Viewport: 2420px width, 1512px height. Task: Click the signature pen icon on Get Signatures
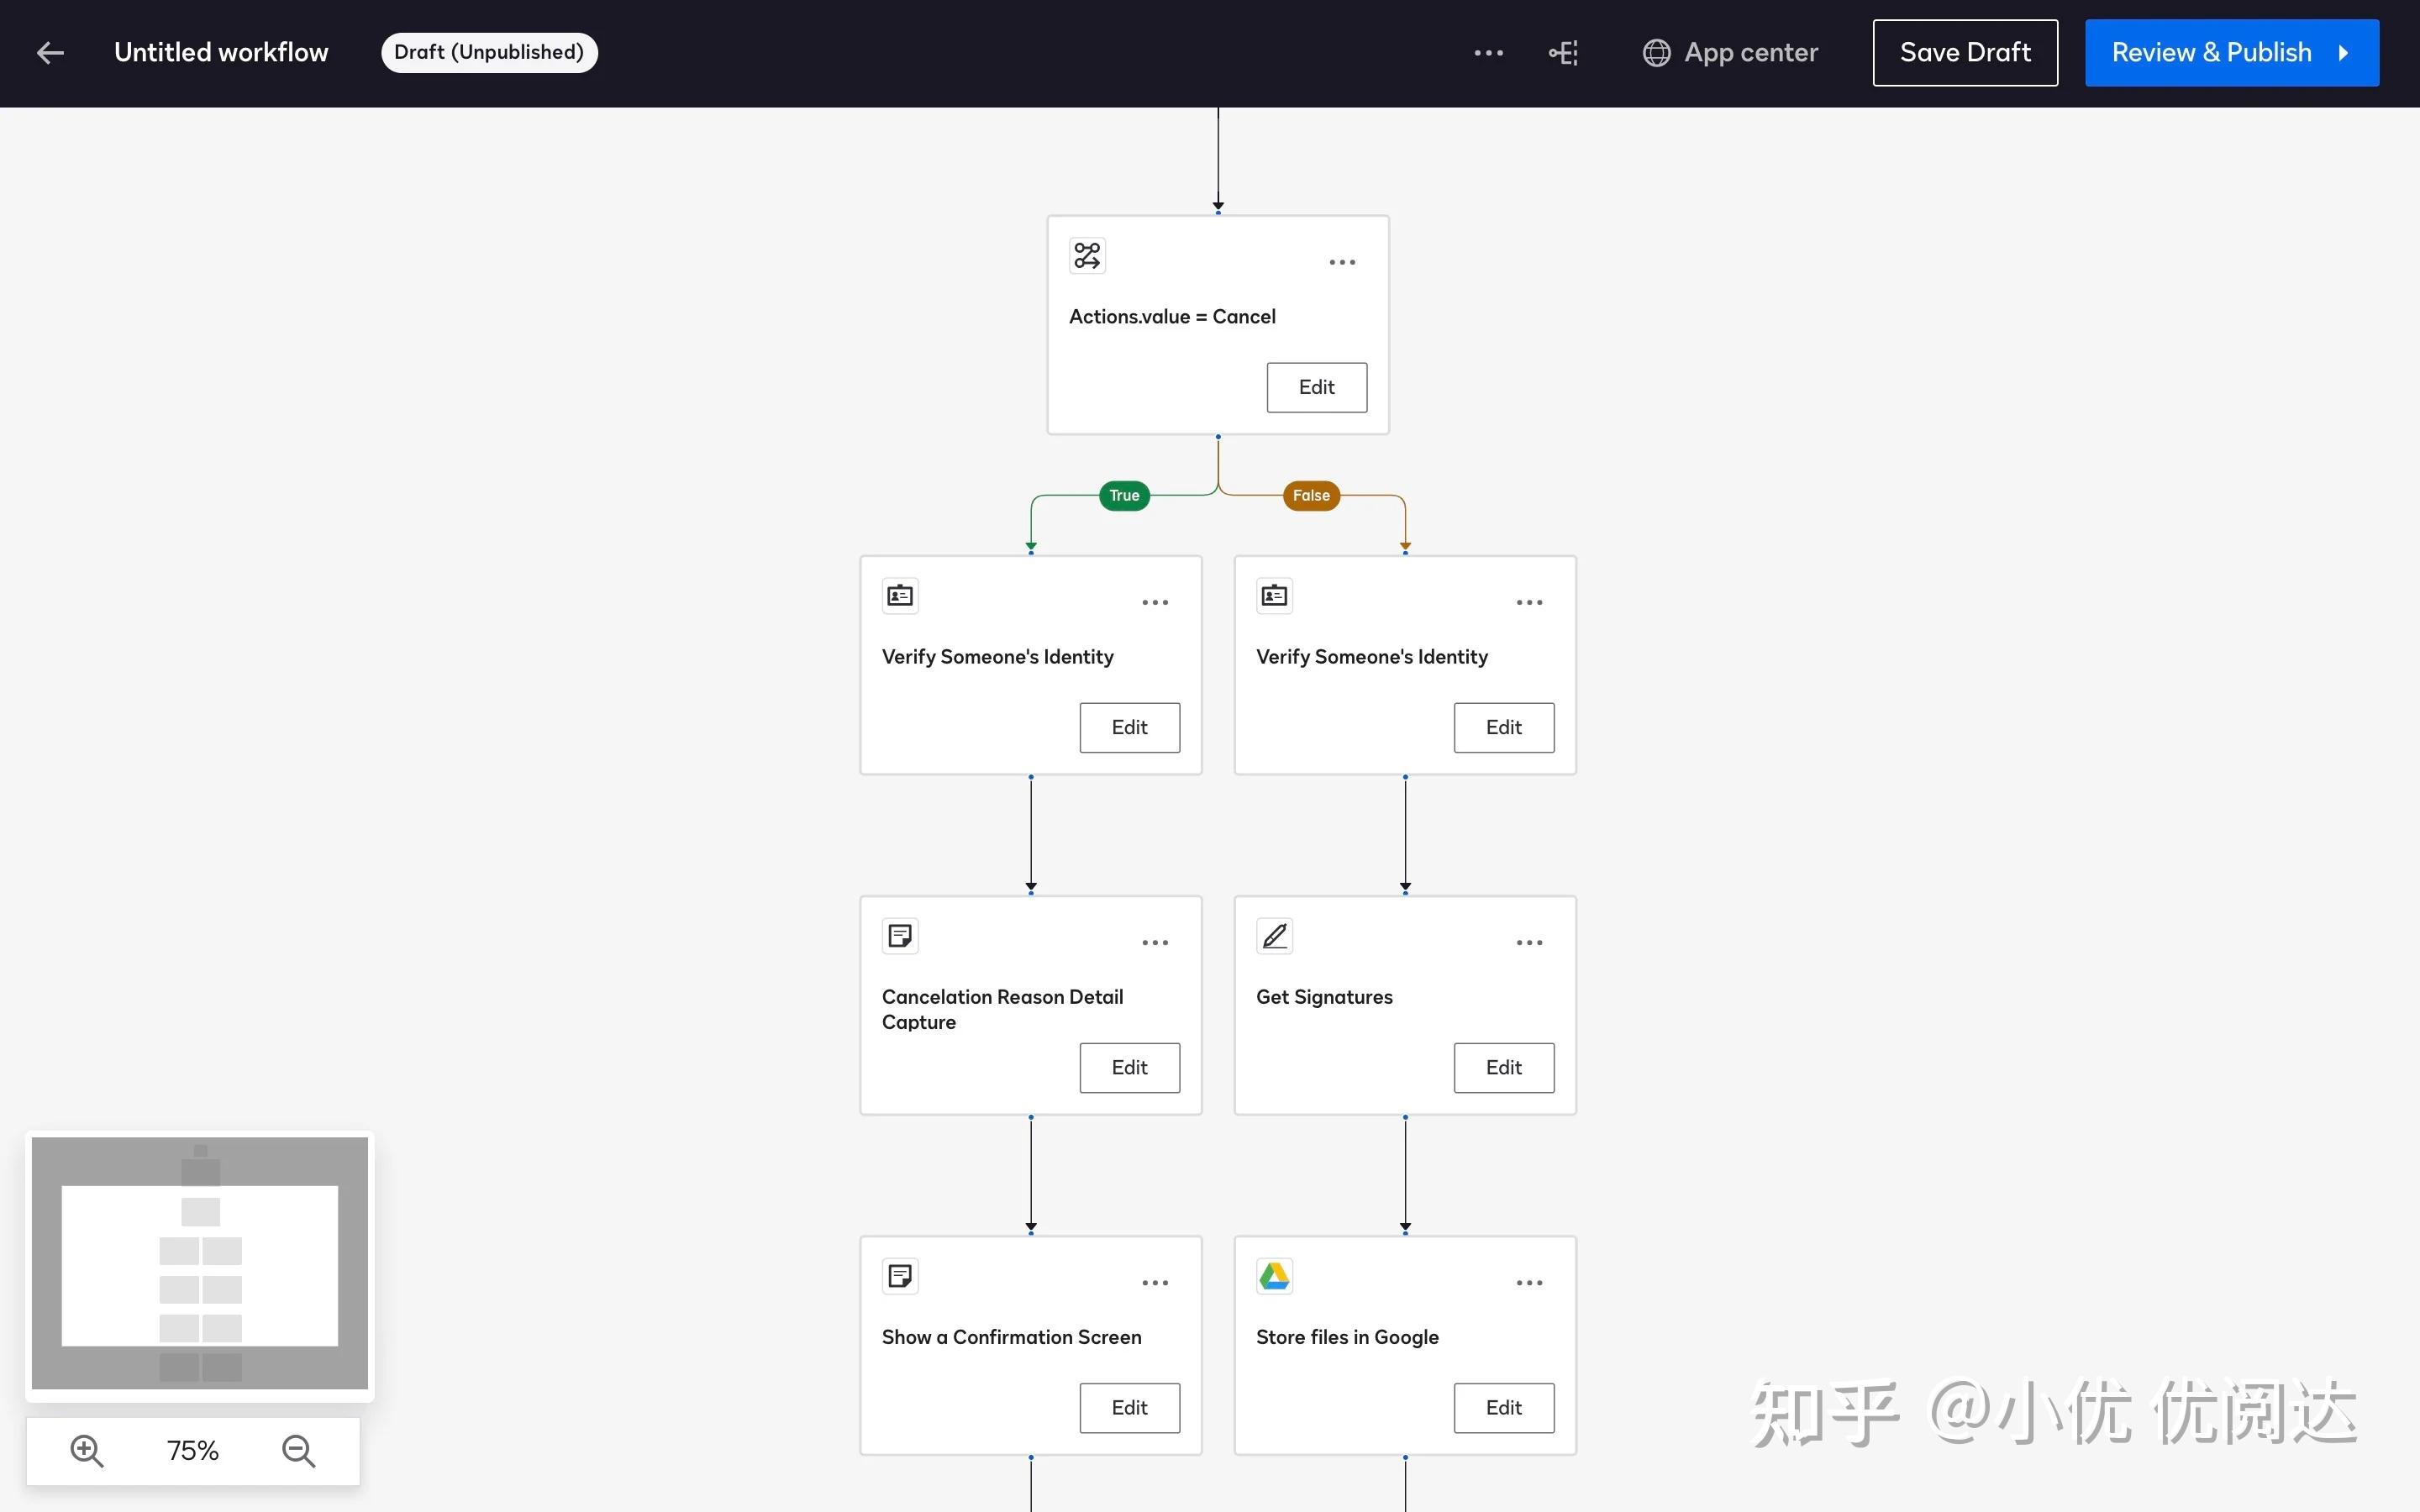coord(1273,935)
